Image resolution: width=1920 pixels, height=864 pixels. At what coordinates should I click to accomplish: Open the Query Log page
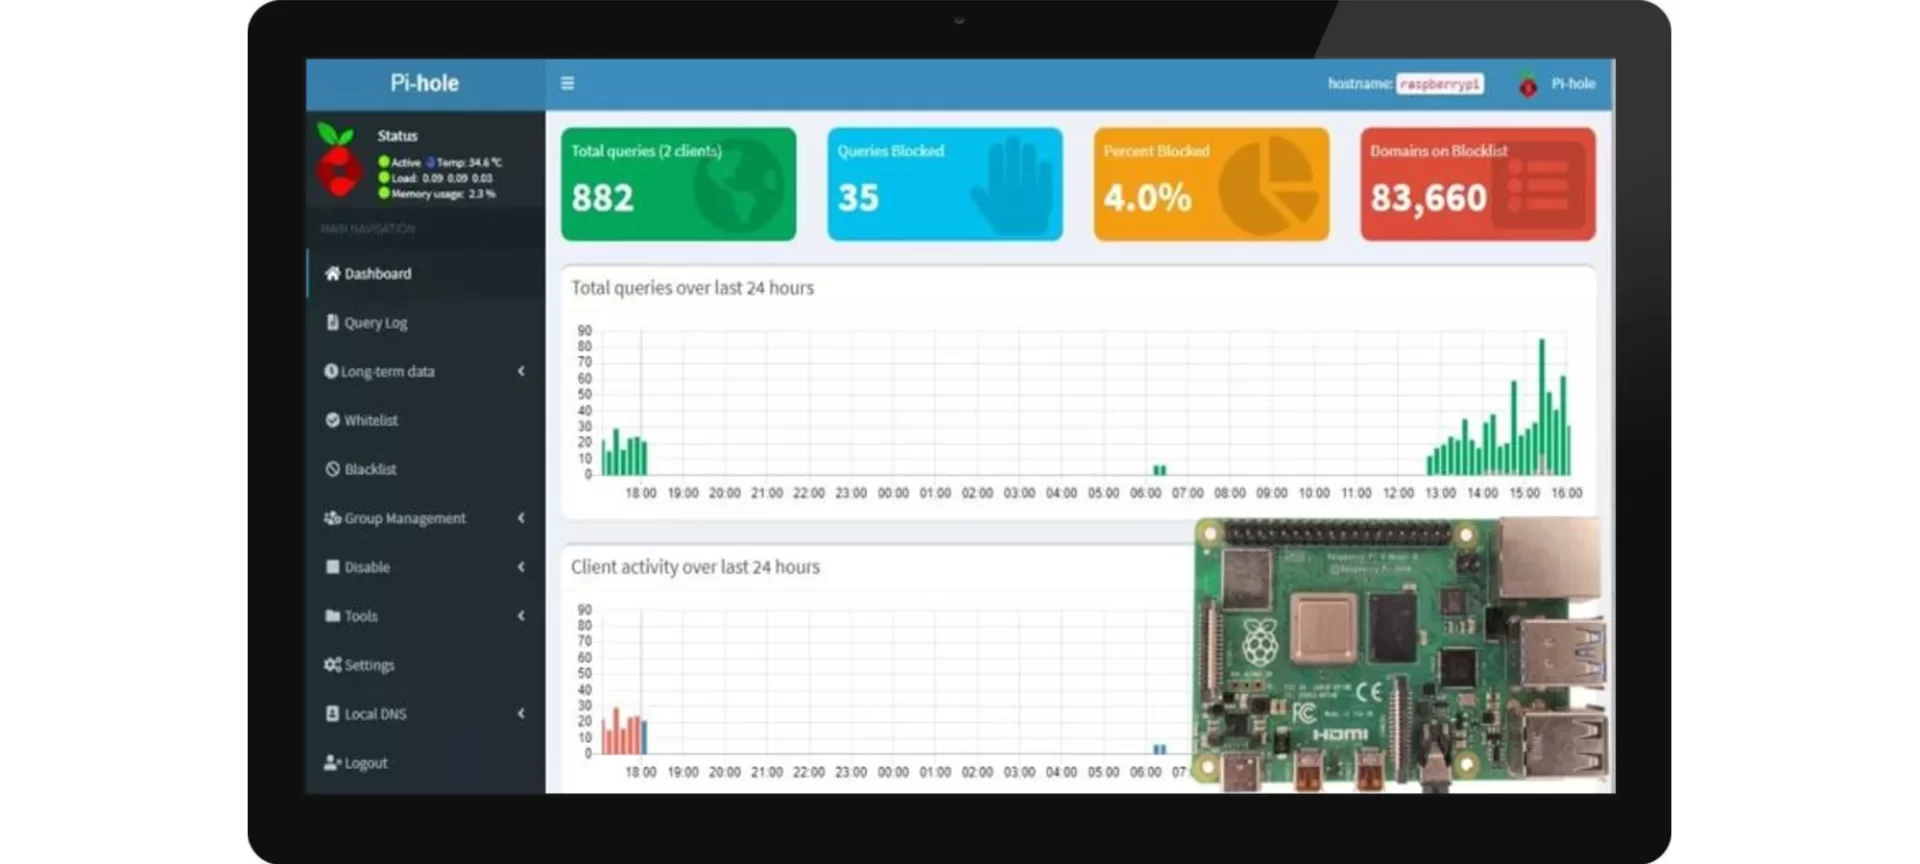[426, 322]
